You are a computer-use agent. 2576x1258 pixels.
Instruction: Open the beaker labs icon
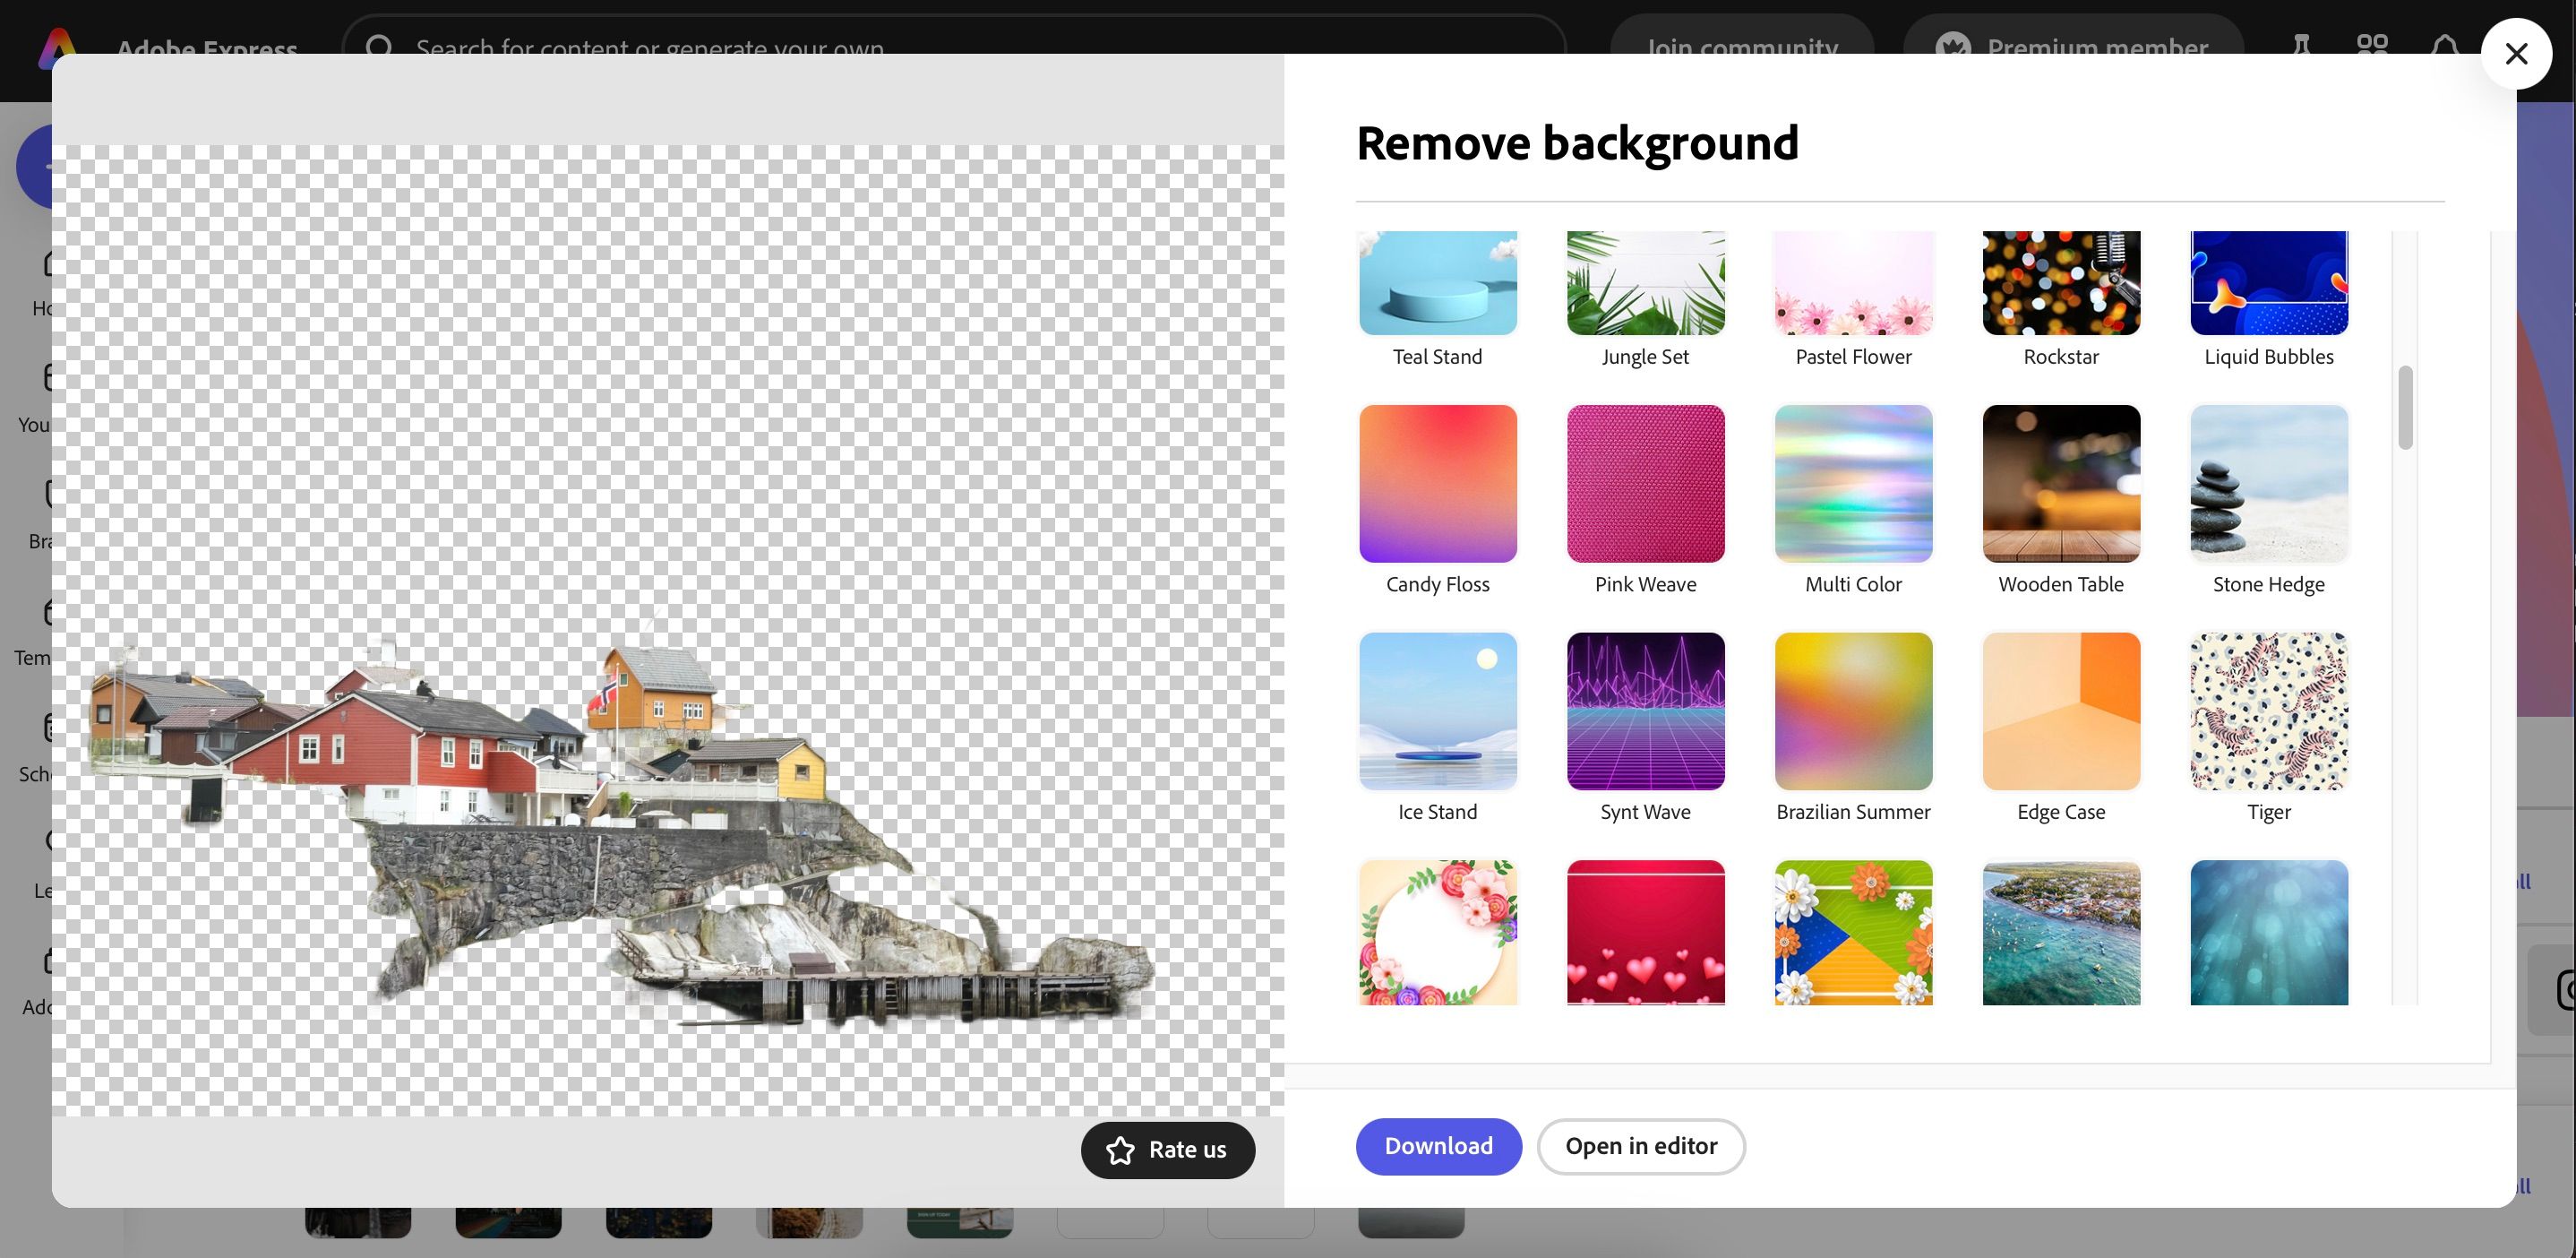[2301, 46]
